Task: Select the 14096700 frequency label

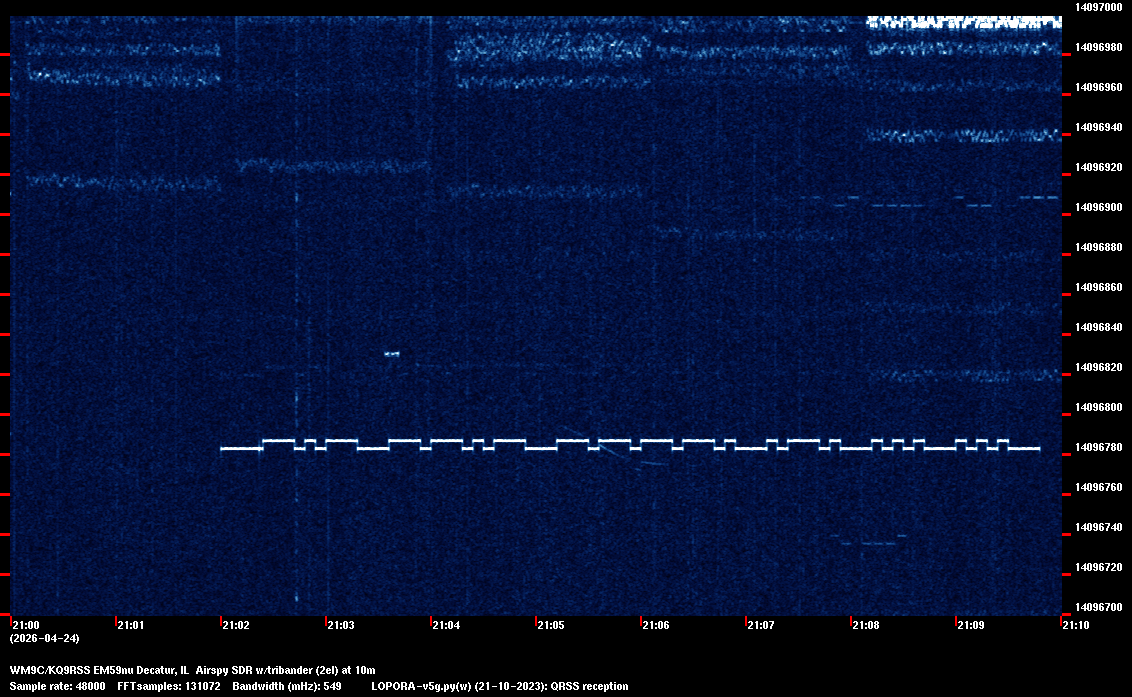Action: (1097, 607)
